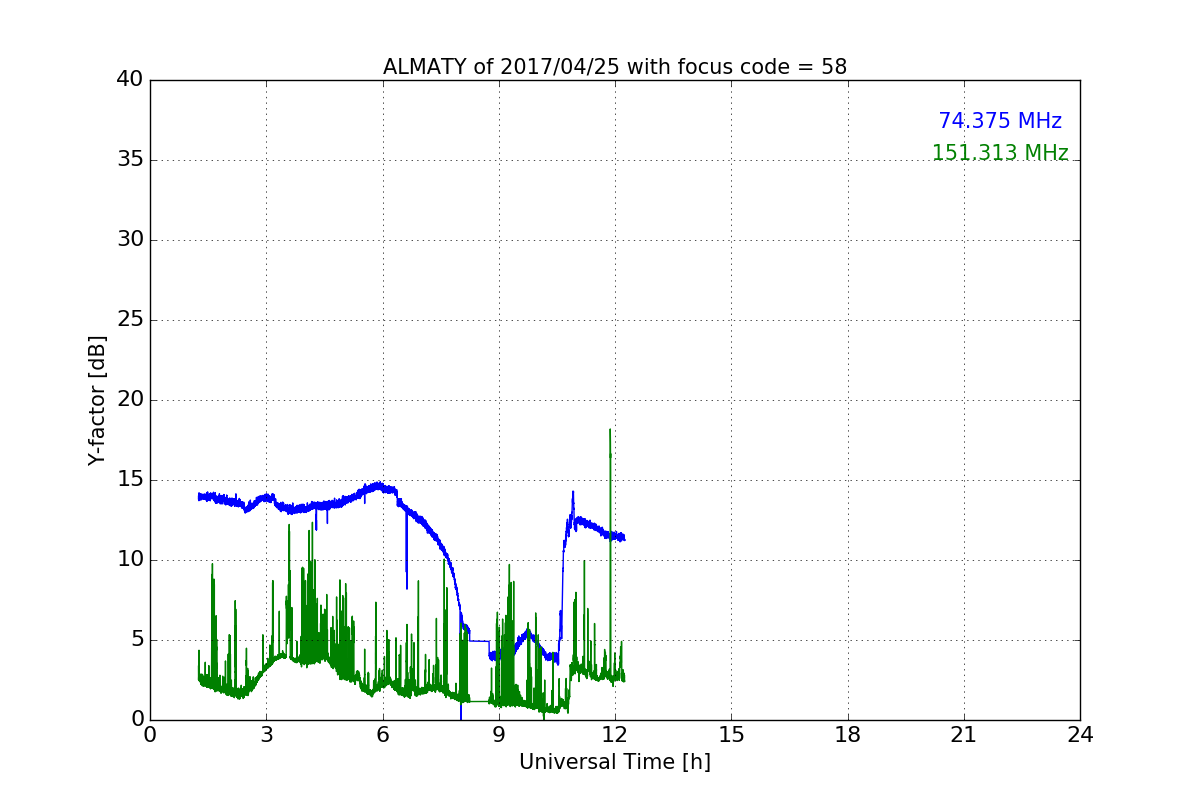Click the y-axis tick label 15
This screenshot has width=1200, height=800.
click(x=130, y=480)
